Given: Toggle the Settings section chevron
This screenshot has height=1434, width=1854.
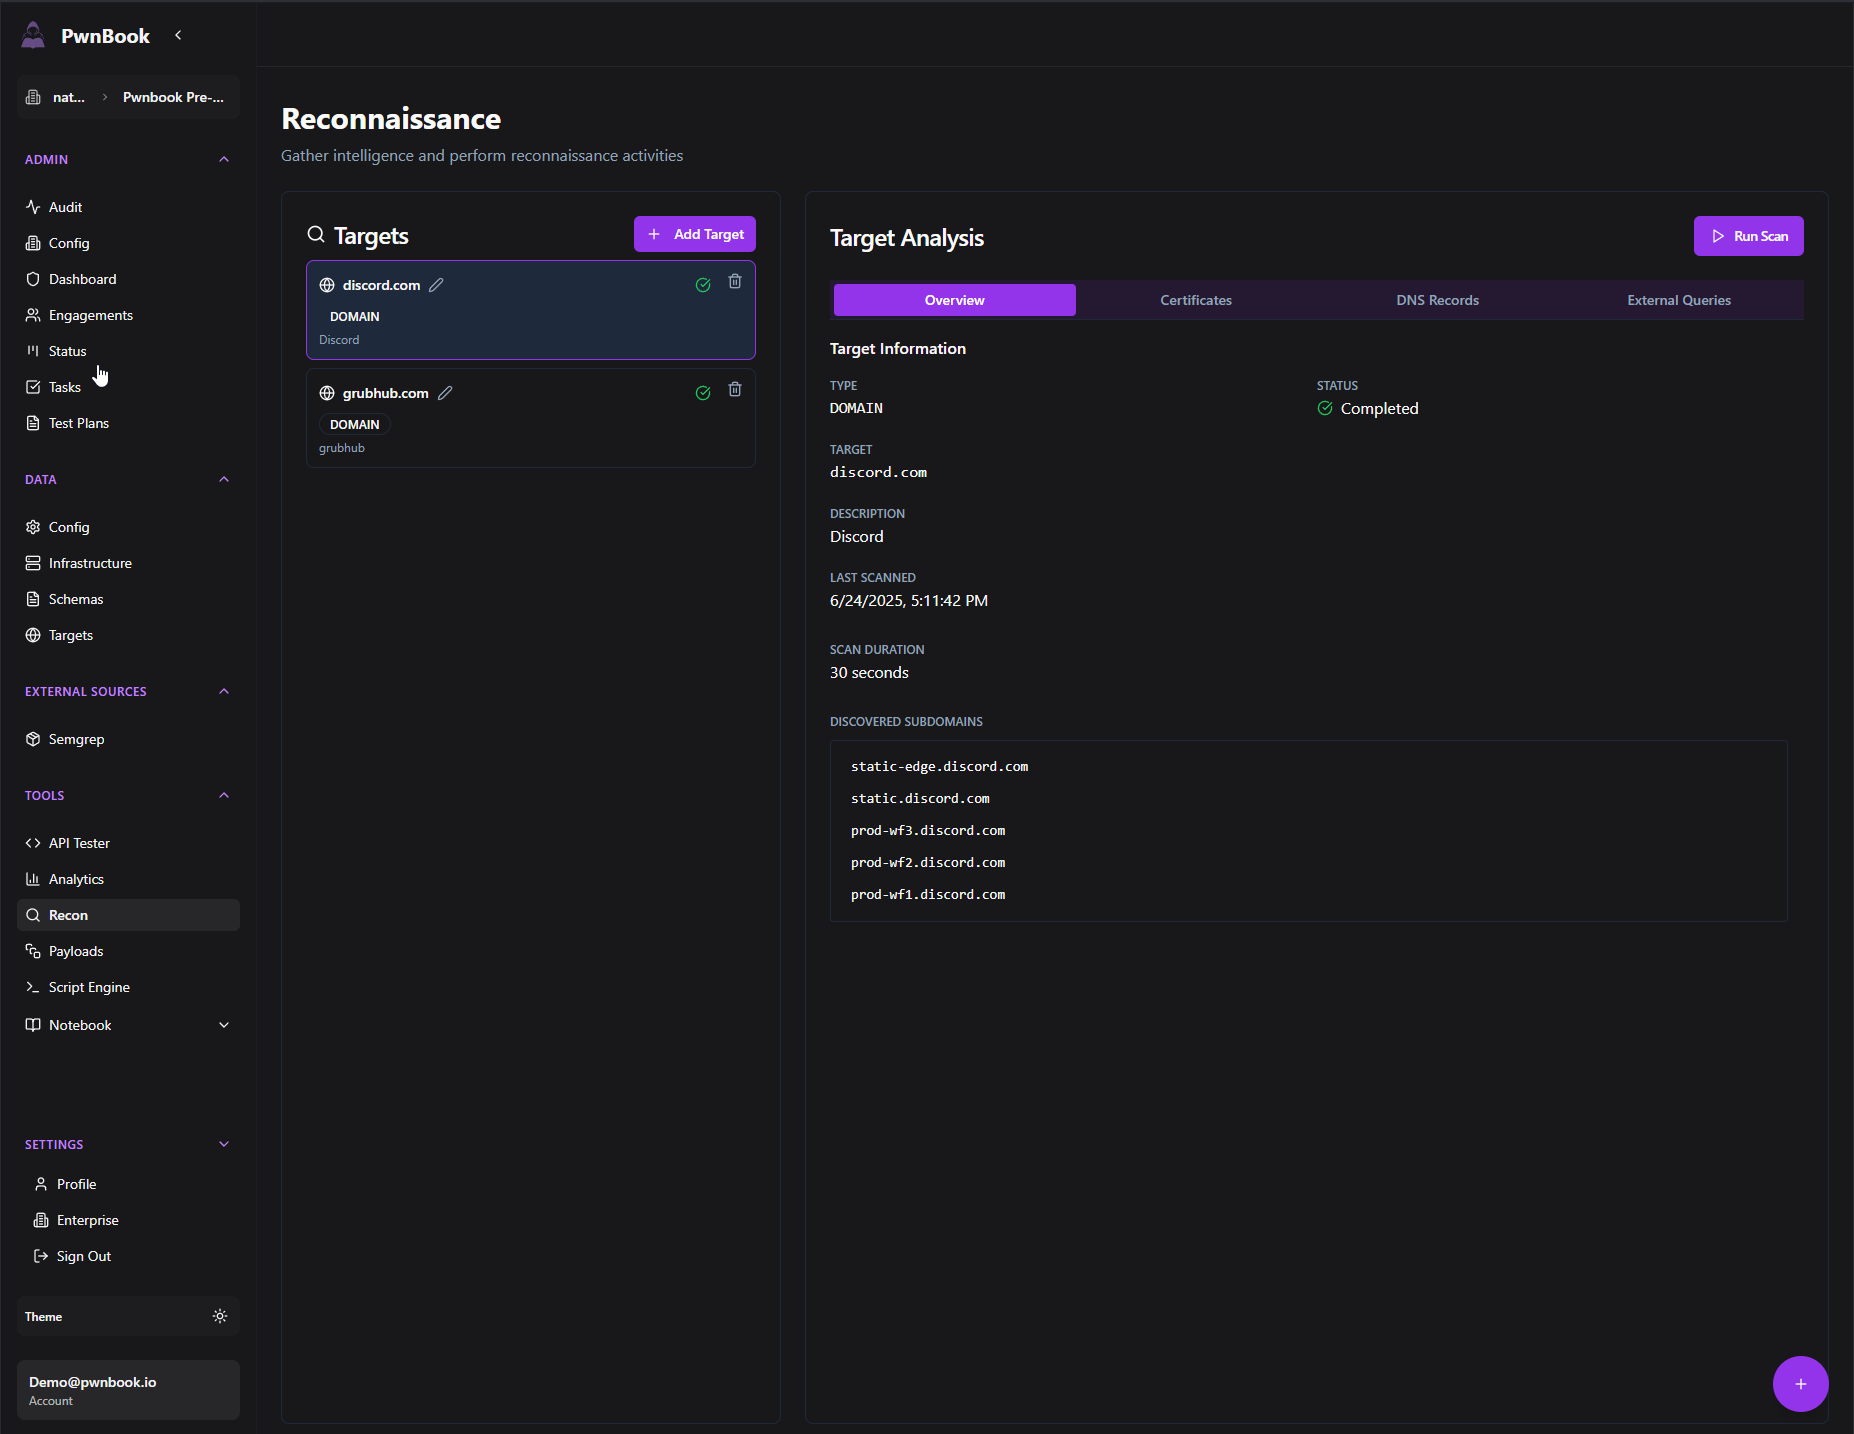Looking at the screenshot, I should click(224, 1144).
